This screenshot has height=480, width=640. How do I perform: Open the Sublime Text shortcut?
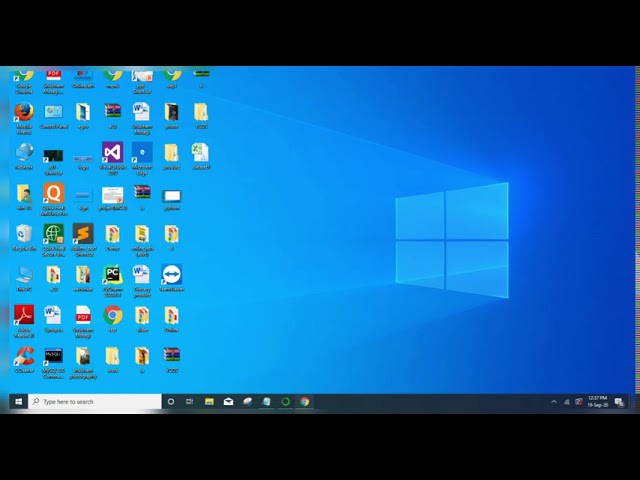tap(83, 234)
